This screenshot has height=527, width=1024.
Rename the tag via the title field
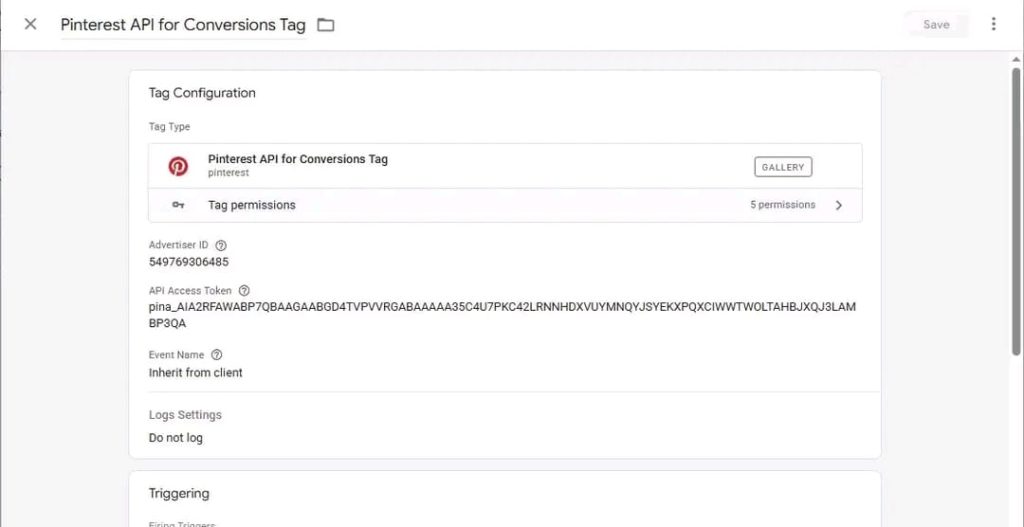[183, 25]
